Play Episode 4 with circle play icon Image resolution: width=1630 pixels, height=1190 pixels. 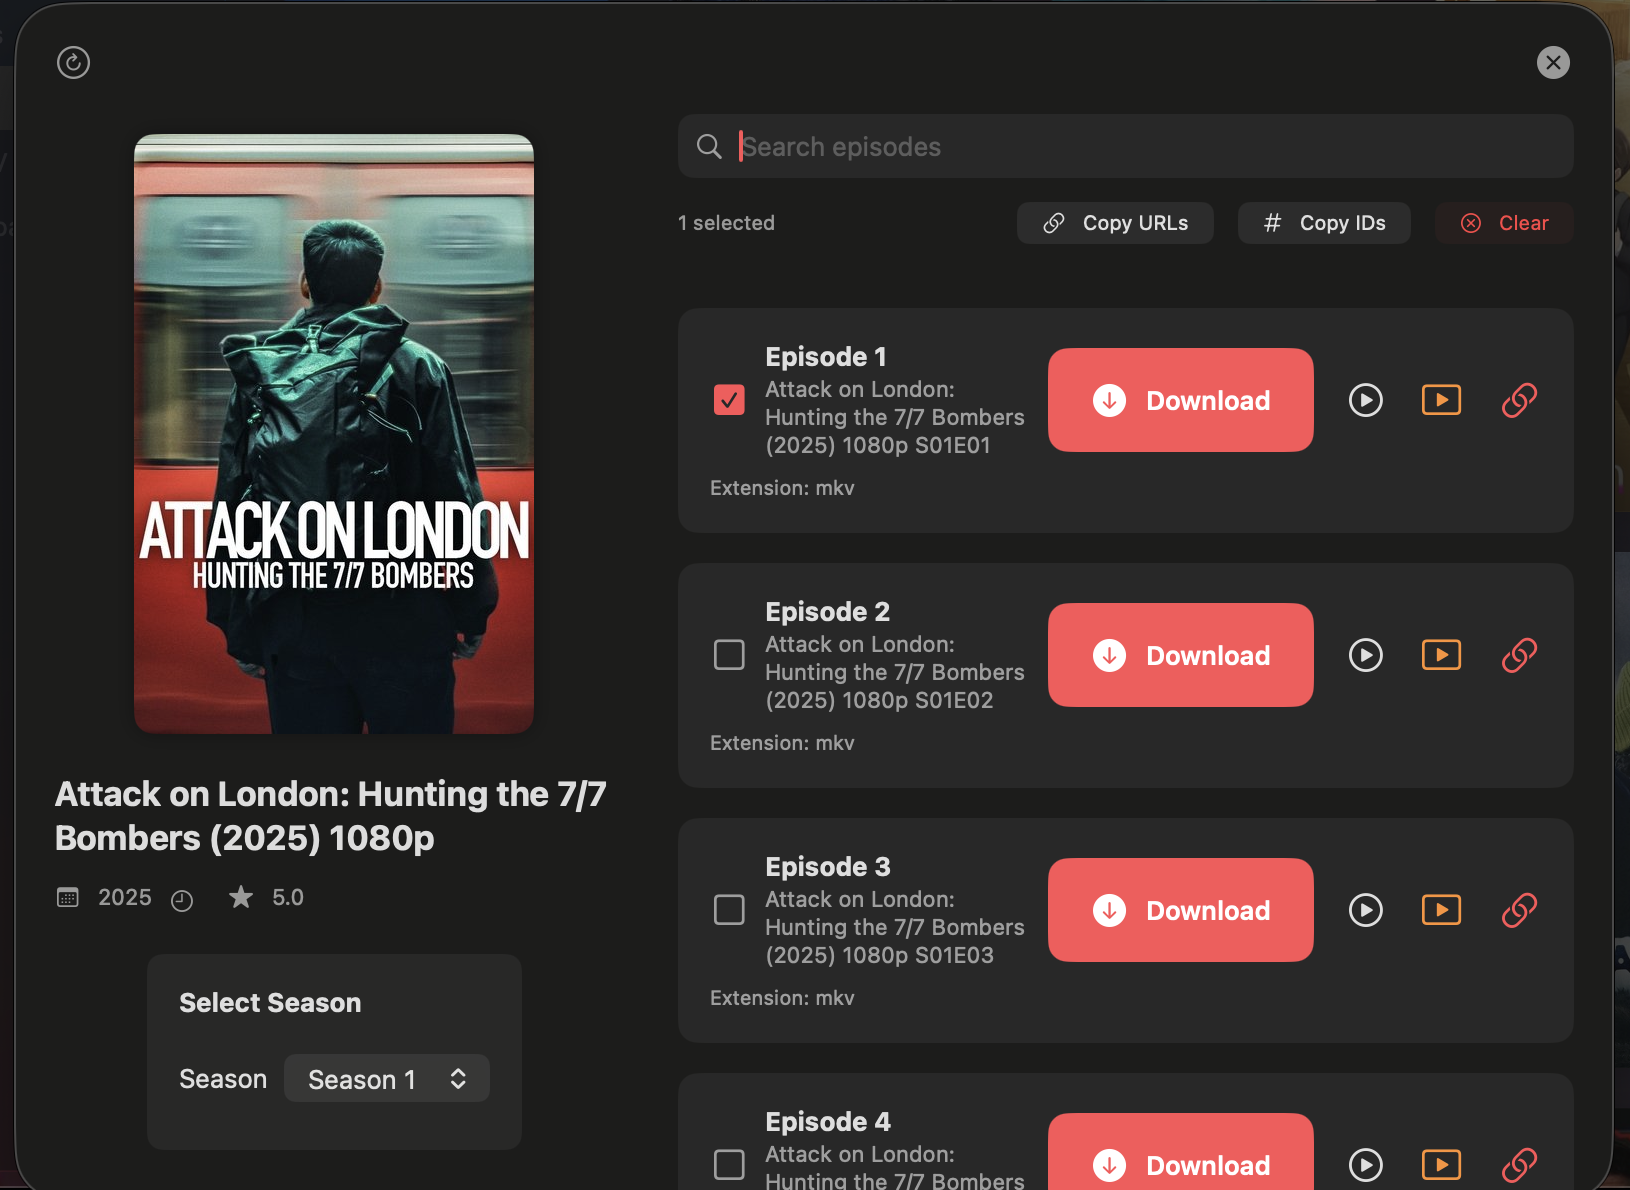(x=1366, y=1165)
